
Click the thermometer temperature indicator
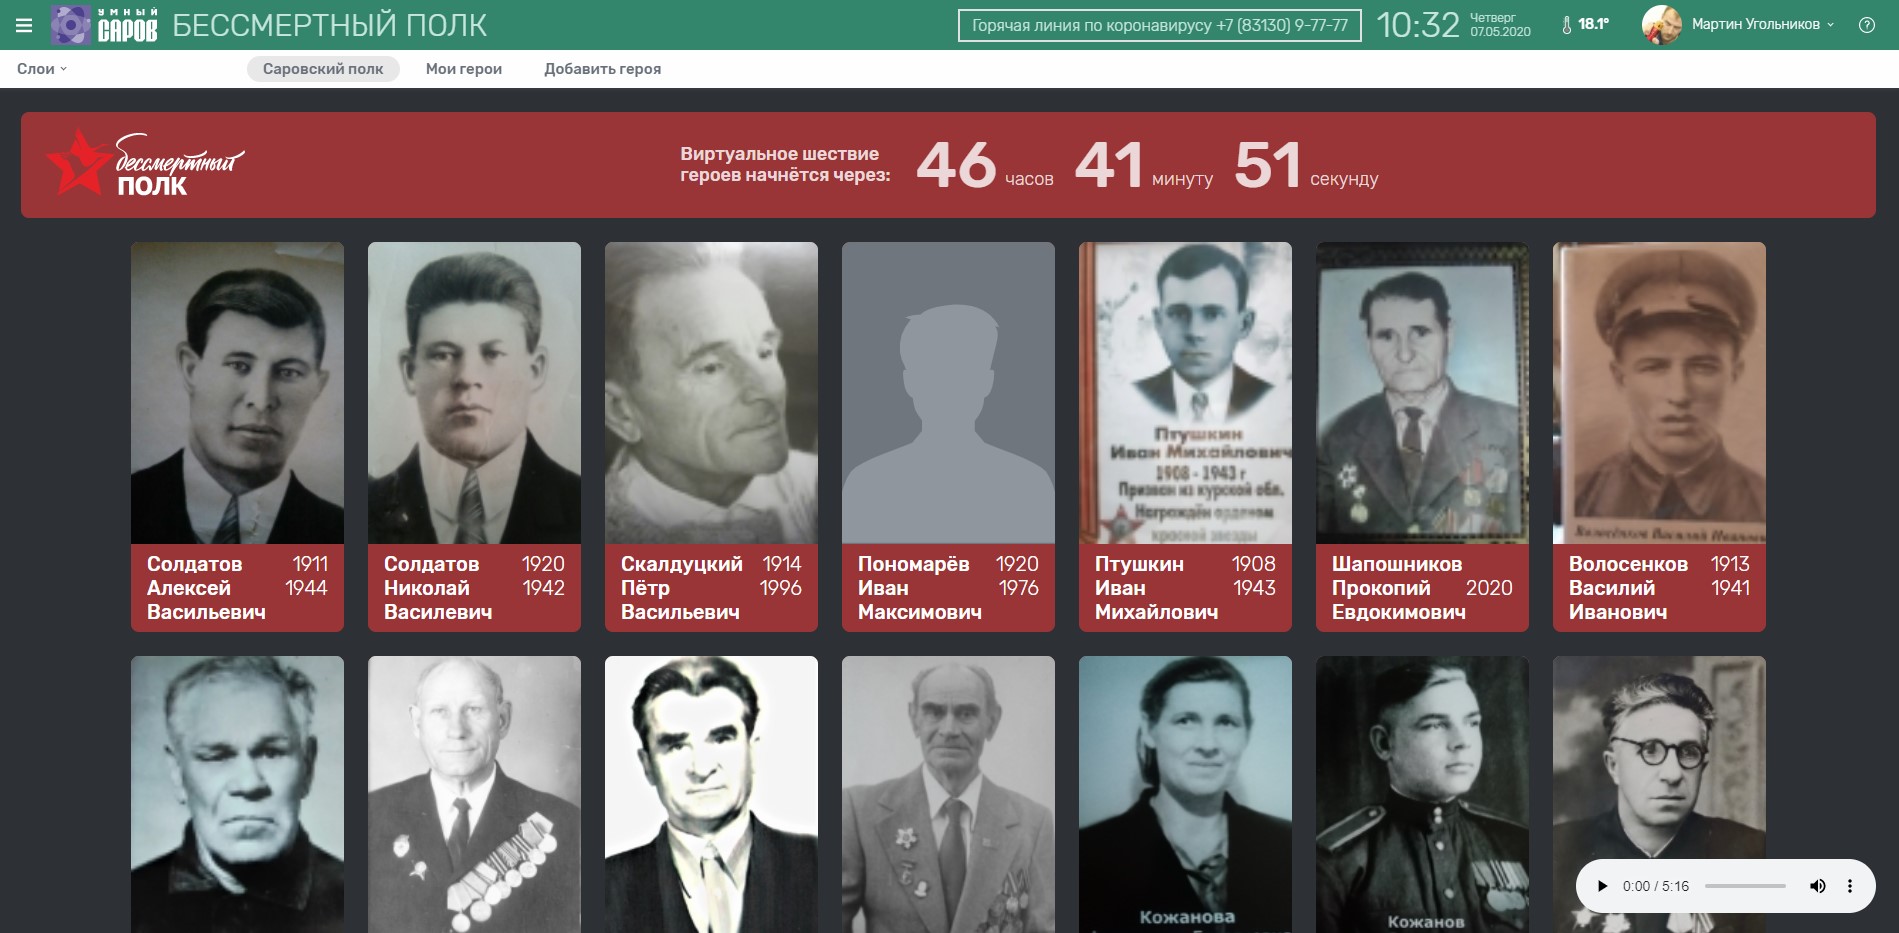1585,25
